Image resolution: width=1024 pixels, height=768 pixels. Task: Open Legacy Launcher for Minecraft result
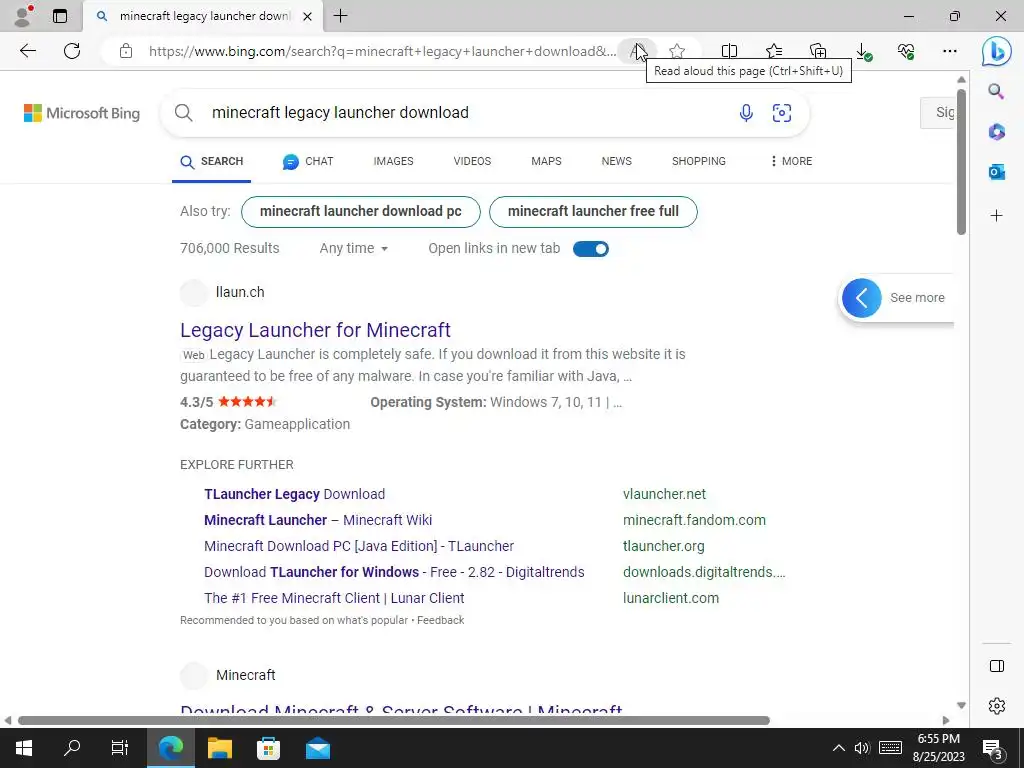pyautogui.click(x=315, y=330)
